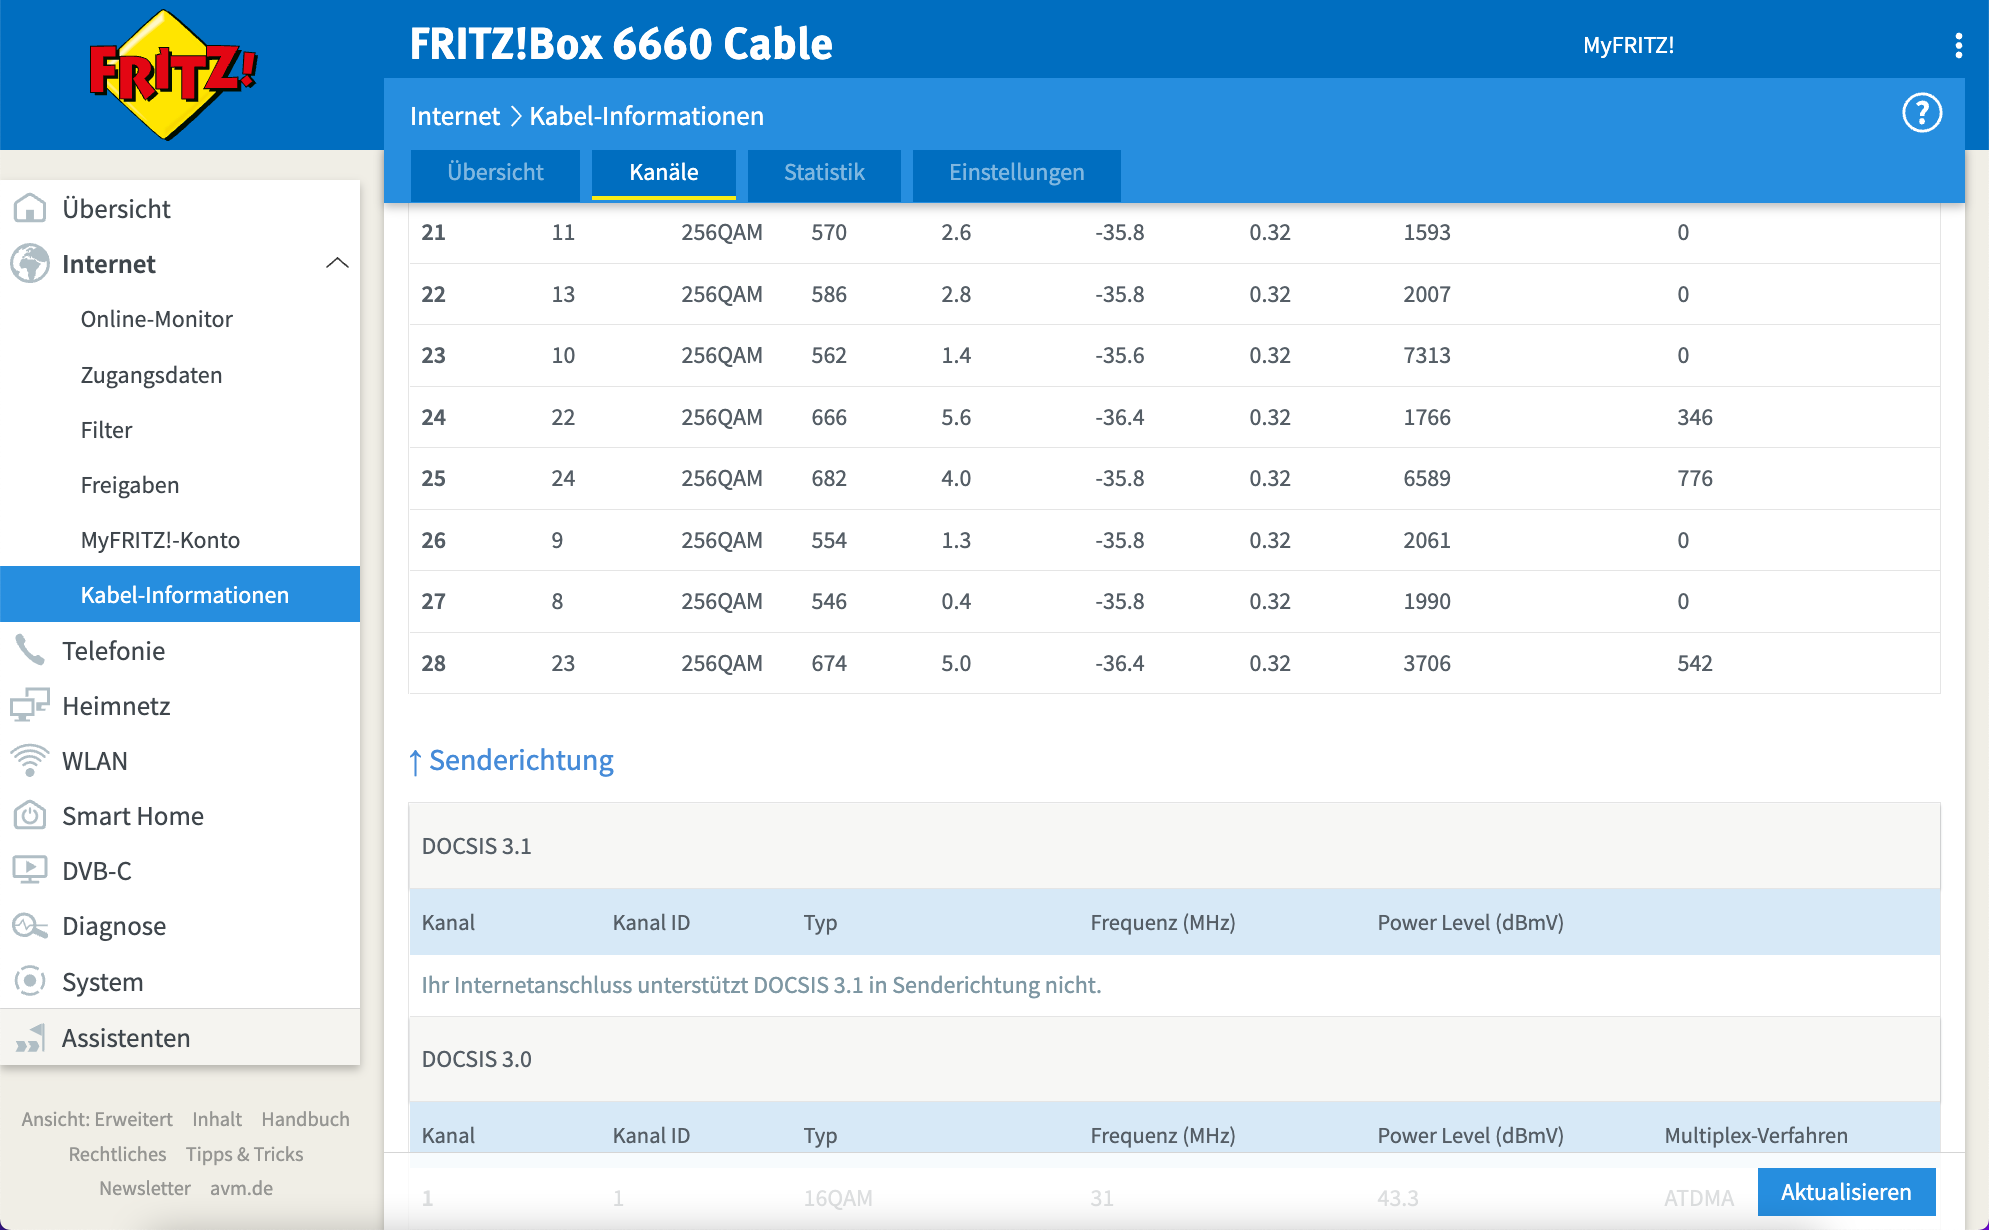Click the Diagnose icon
The image size is (1989, 1230).
[x=30, y=925]
